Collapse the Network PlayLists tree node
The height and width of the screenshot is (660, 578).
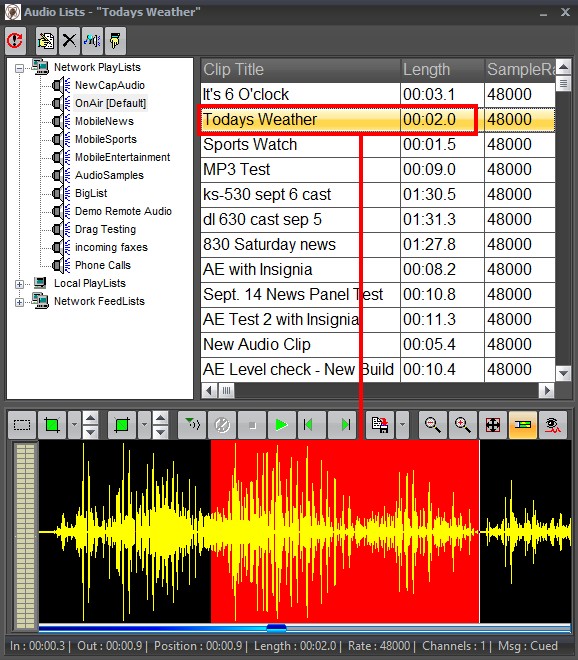click(19, 68)
